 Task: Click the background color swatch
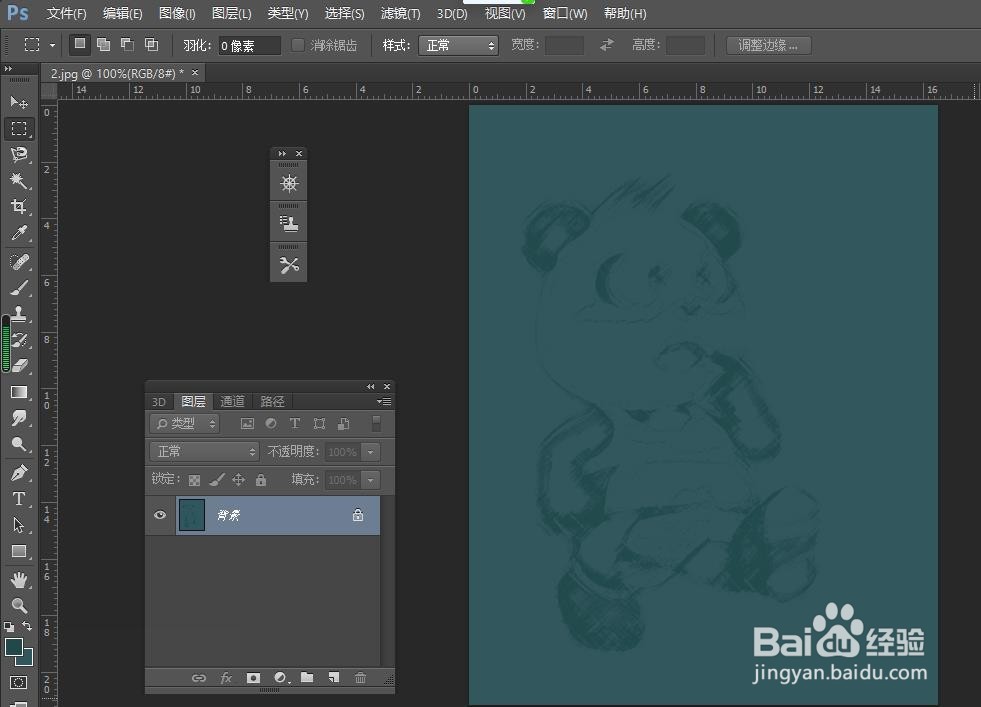coord(26,659)
